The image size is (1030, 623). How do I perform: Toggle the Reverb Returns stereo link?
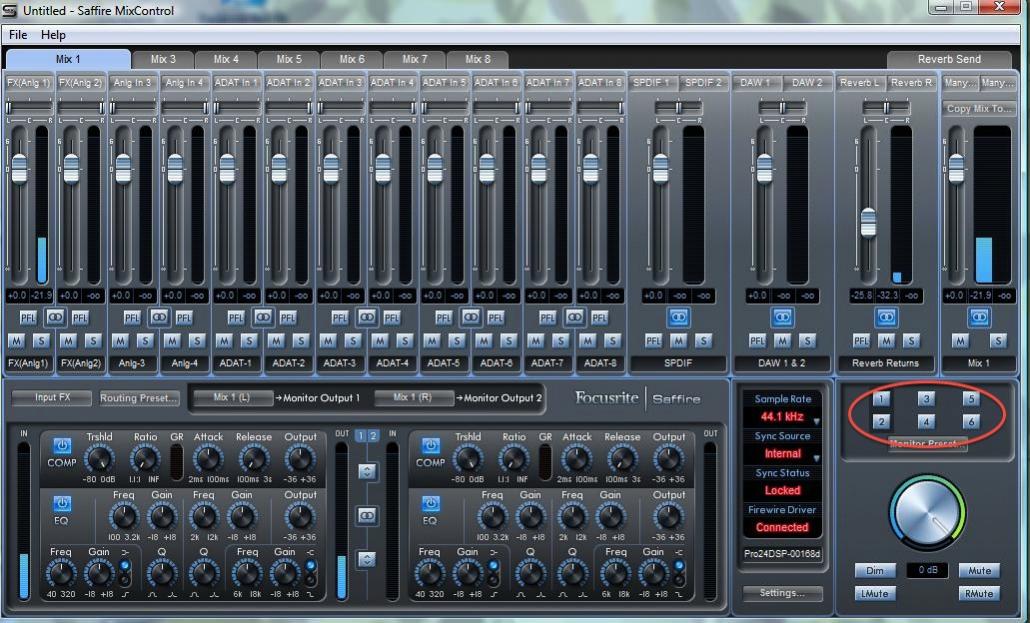click(x=885, y=317)
